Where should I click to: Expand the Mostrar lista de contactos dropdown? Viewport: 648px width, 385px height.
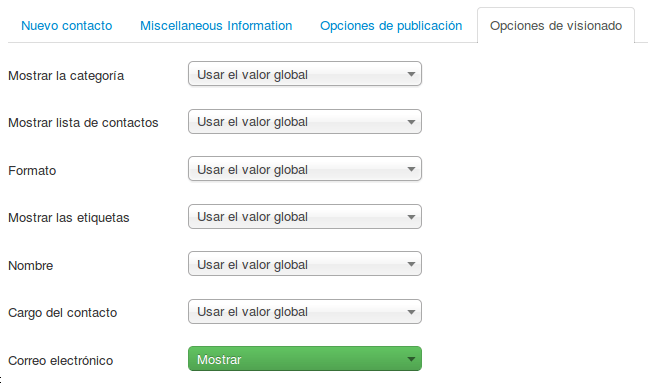305,122
